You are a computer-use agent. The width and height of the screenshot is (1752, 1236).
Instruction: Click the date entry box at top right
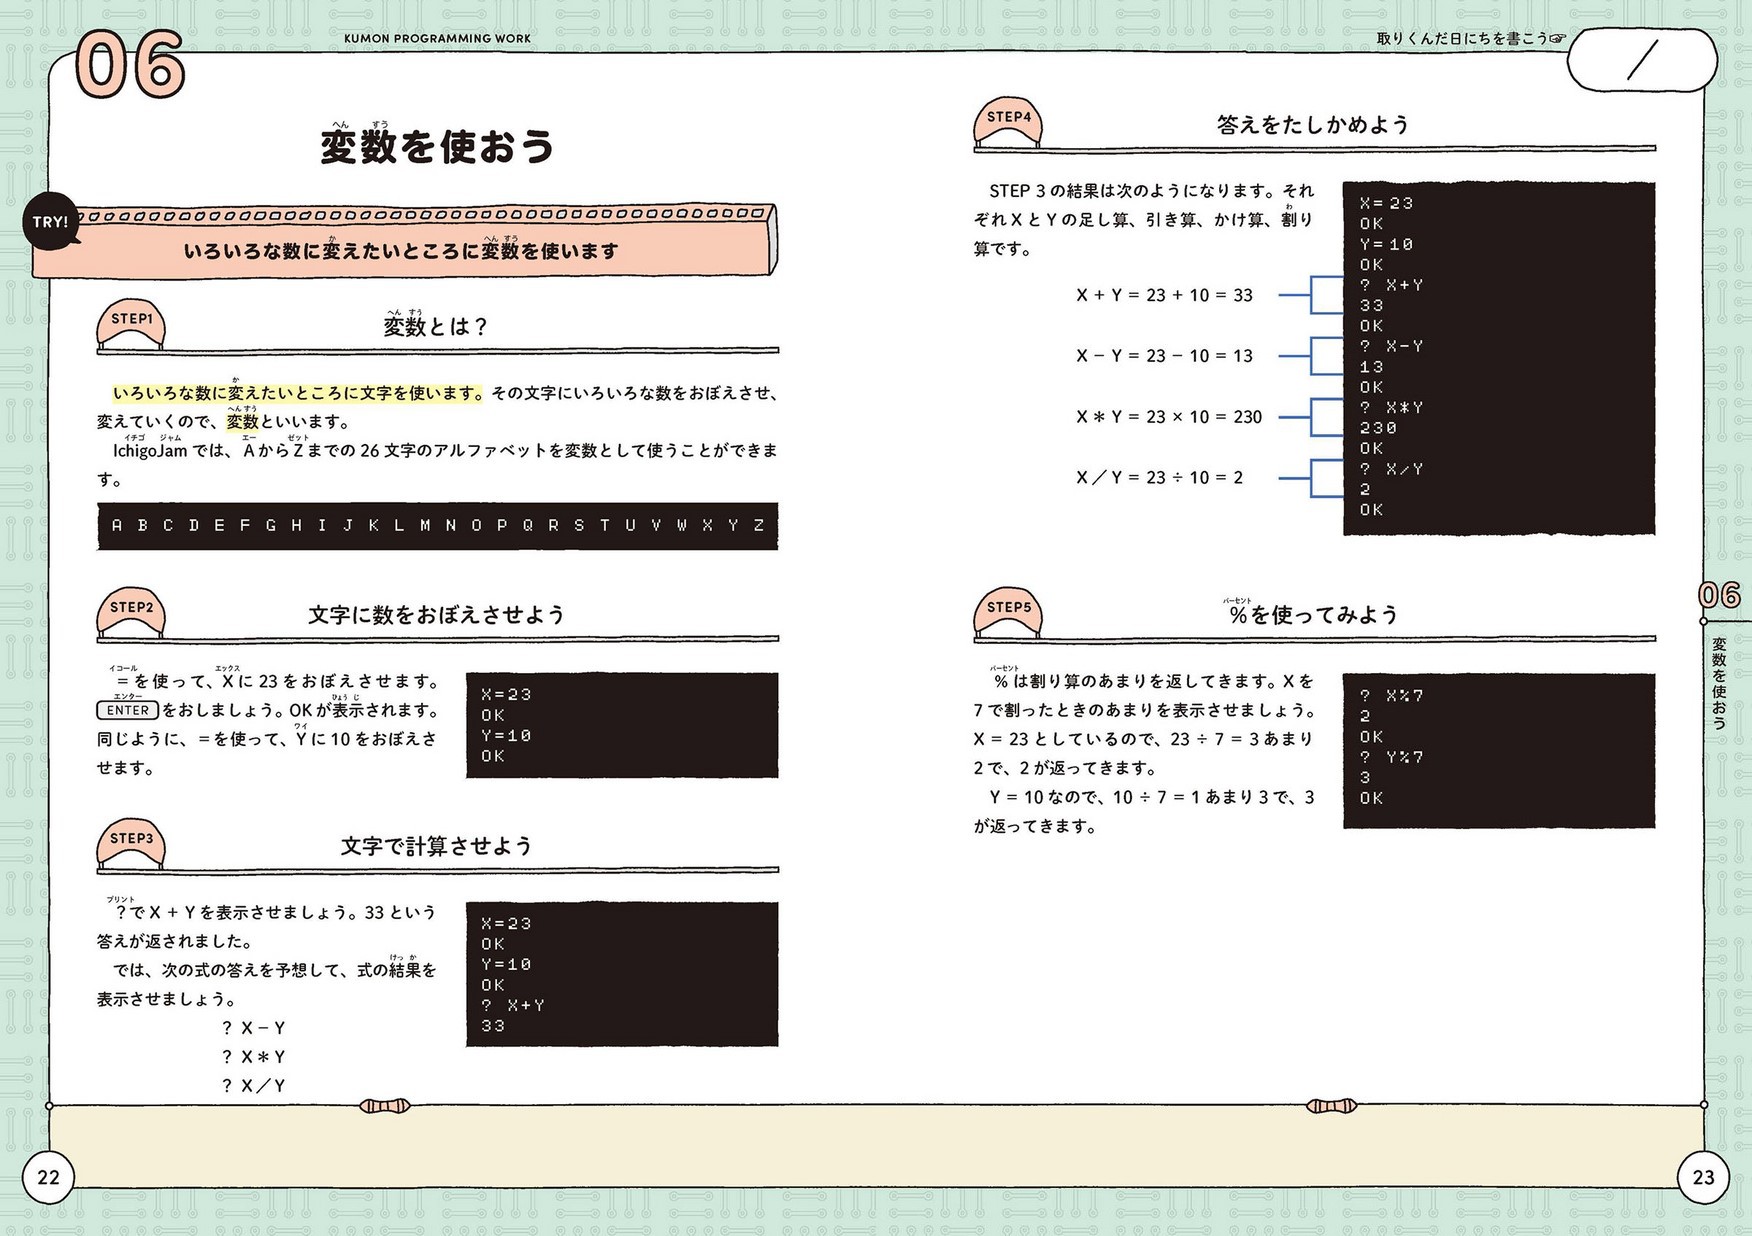click(1640, 61)
